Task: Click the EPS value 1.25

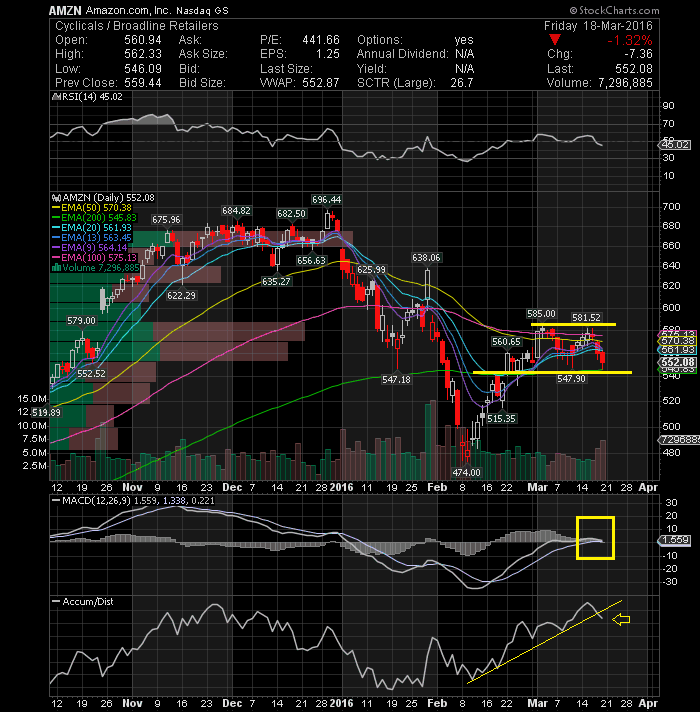Action: (x=328, y=54)
